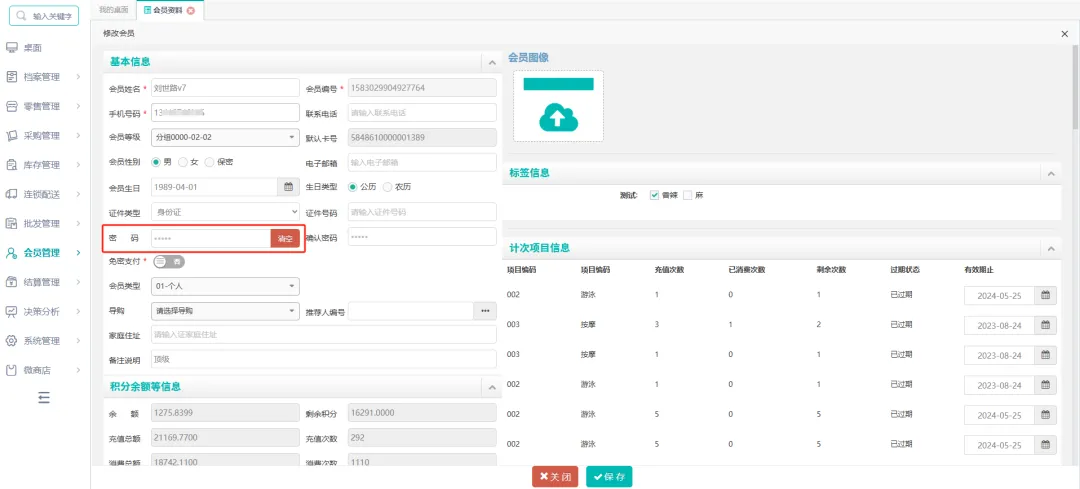Expand the 档案管理 menu chevron
This screenshot has width=1080, height=489.
pos(79,77)
